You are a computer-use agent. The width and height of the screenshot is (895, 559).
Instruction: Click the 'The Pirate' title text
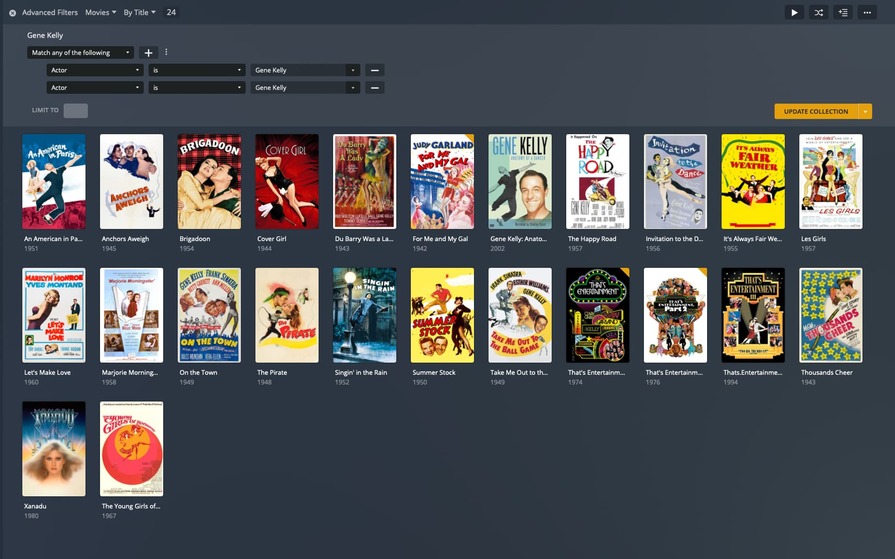(272, 372)
